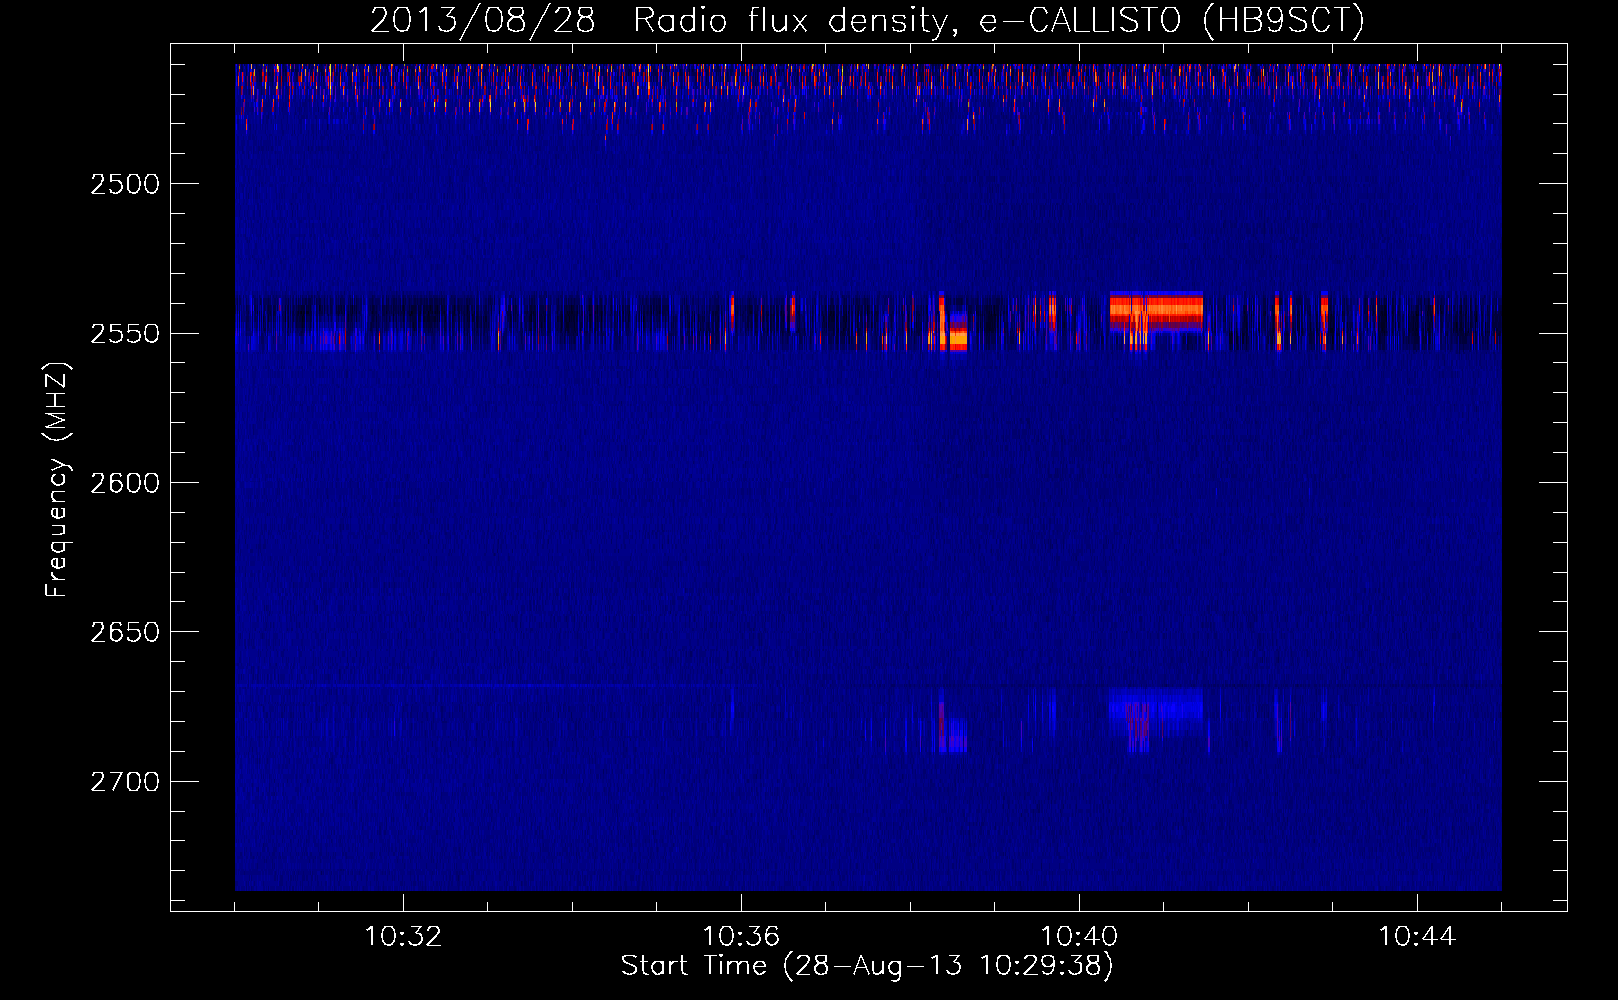
Task: Click the 10:40 time tick label
Action: pos(1079,937)
